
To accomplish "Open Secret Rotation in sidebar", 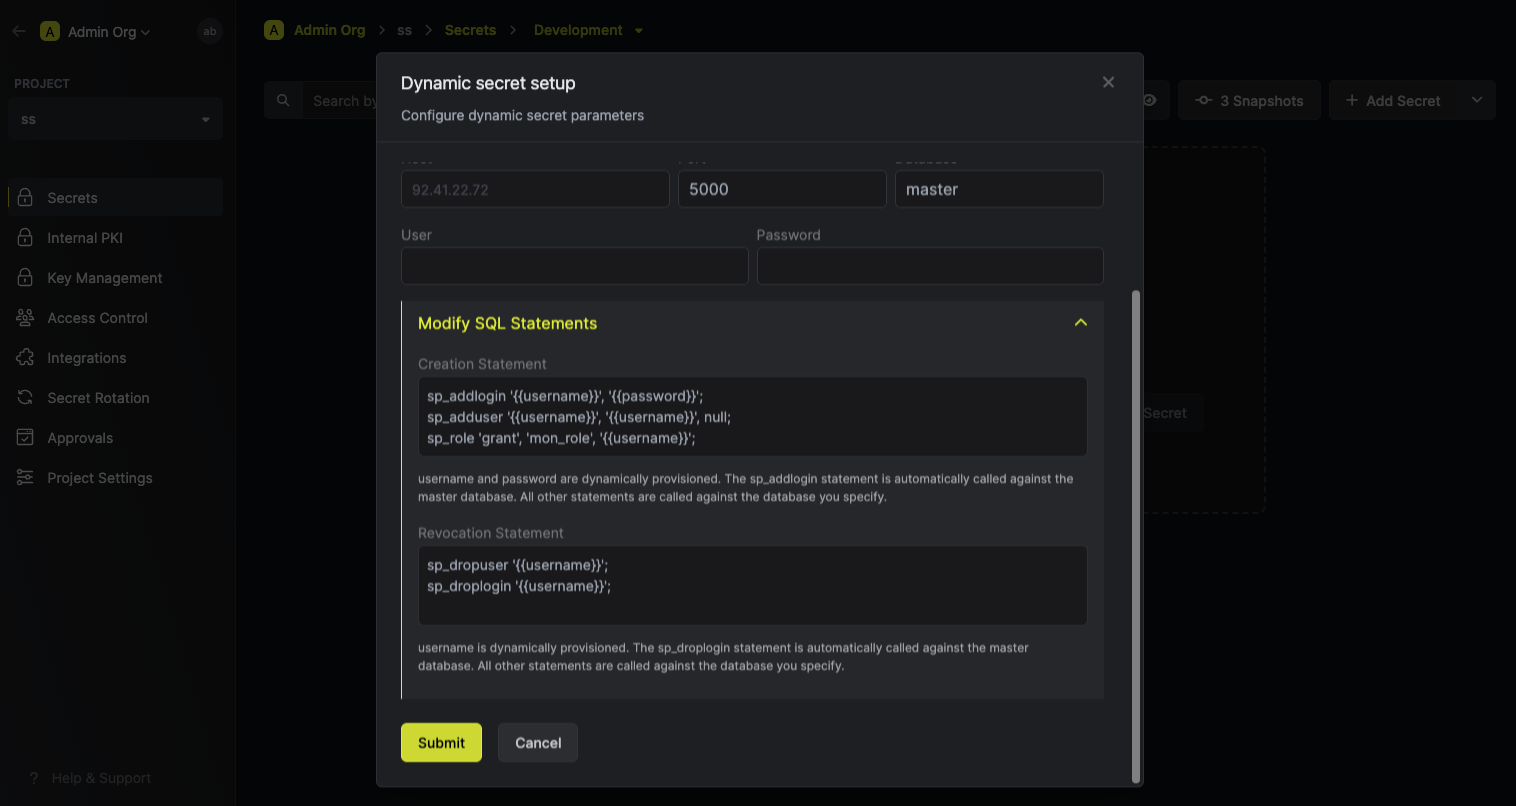I will [116, 398].
